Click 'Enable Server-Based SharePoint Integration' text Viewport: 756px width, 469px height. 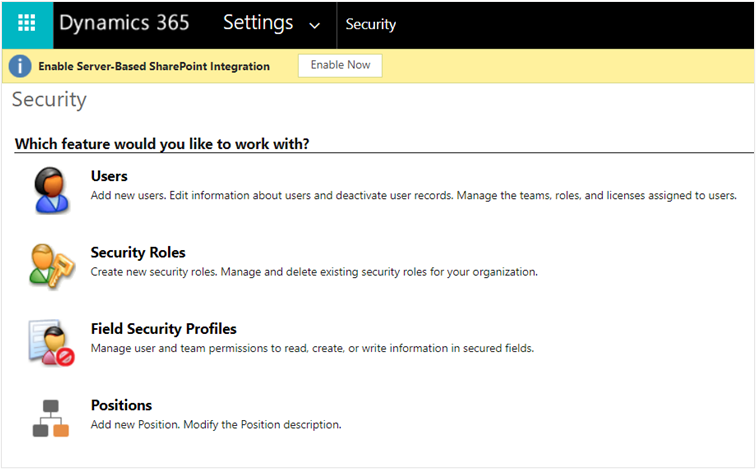154,66
